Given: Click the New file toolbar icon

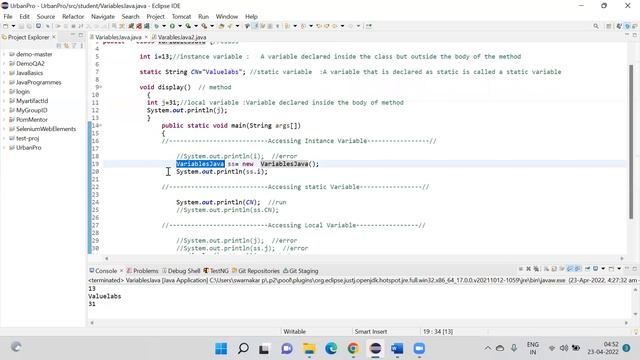Looking at the screenshot, I should point(6,26).
